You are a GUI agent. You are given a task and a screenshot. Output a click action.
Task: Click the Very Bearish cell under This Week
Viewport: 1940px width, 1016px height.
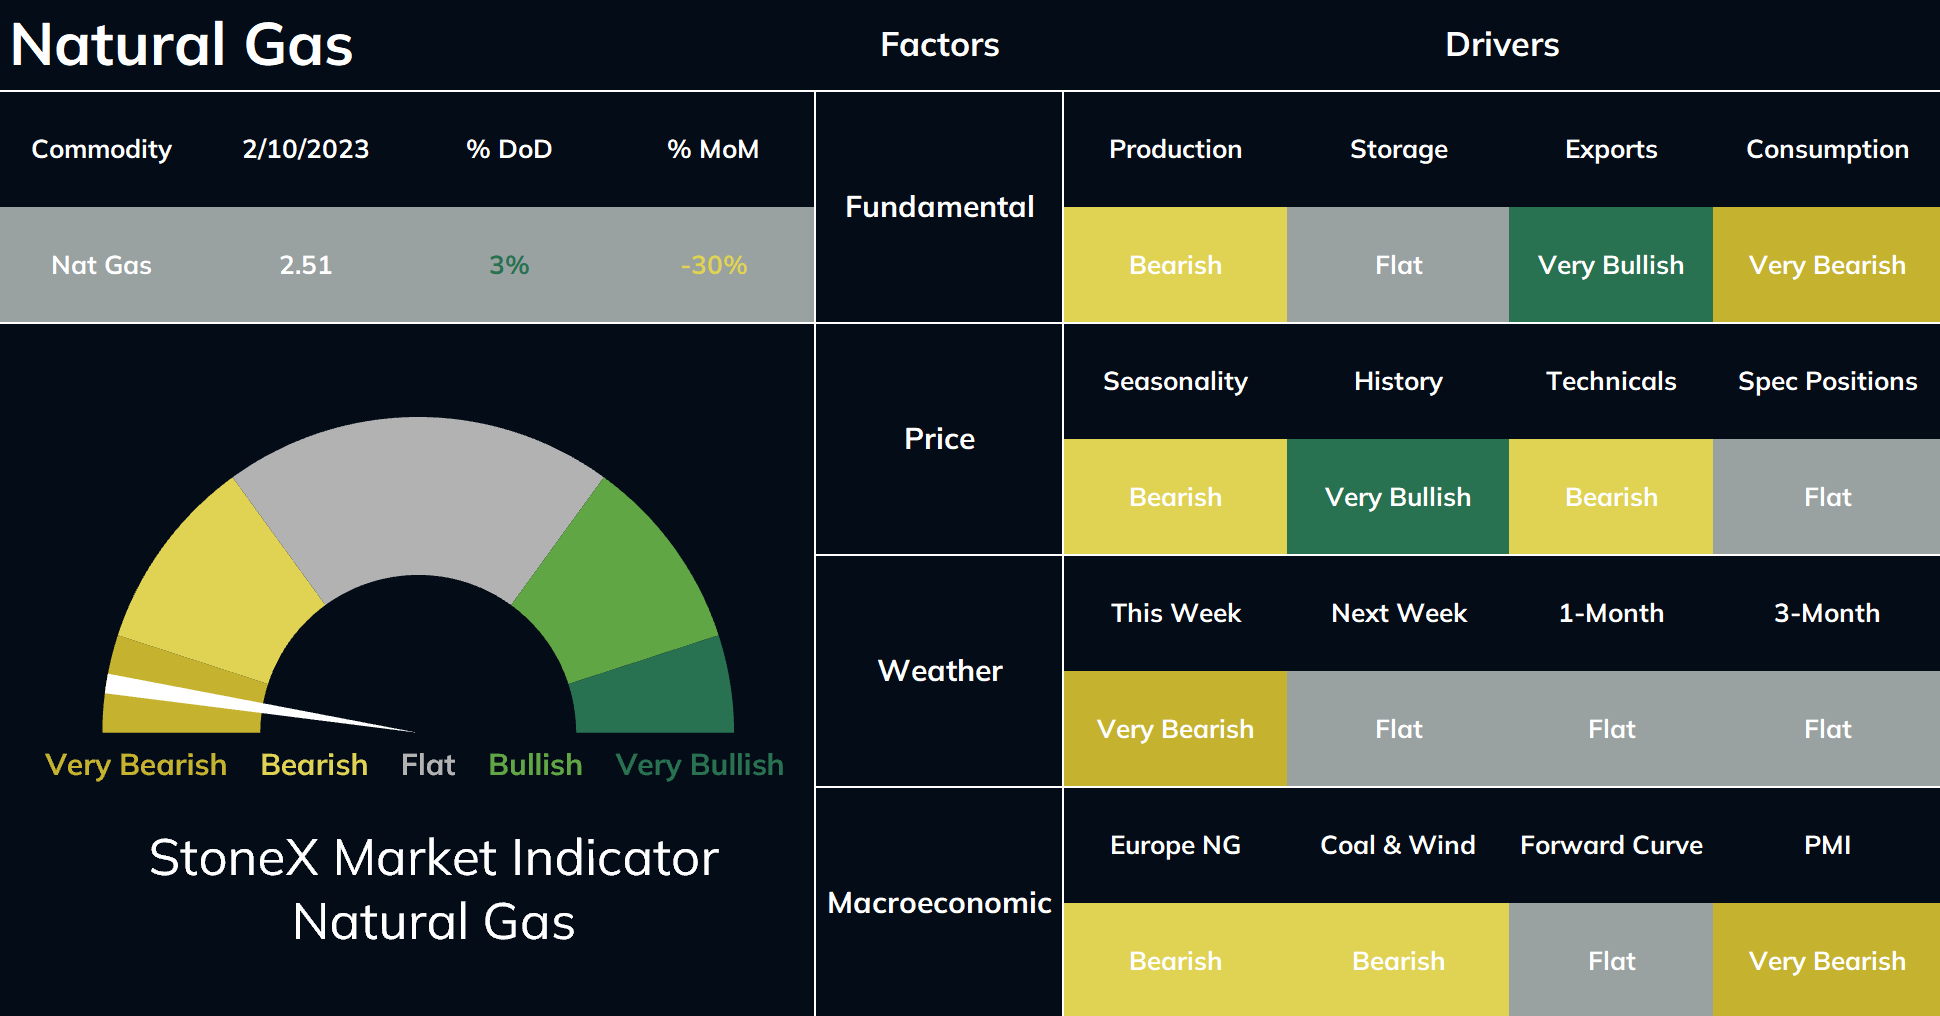1175,729
